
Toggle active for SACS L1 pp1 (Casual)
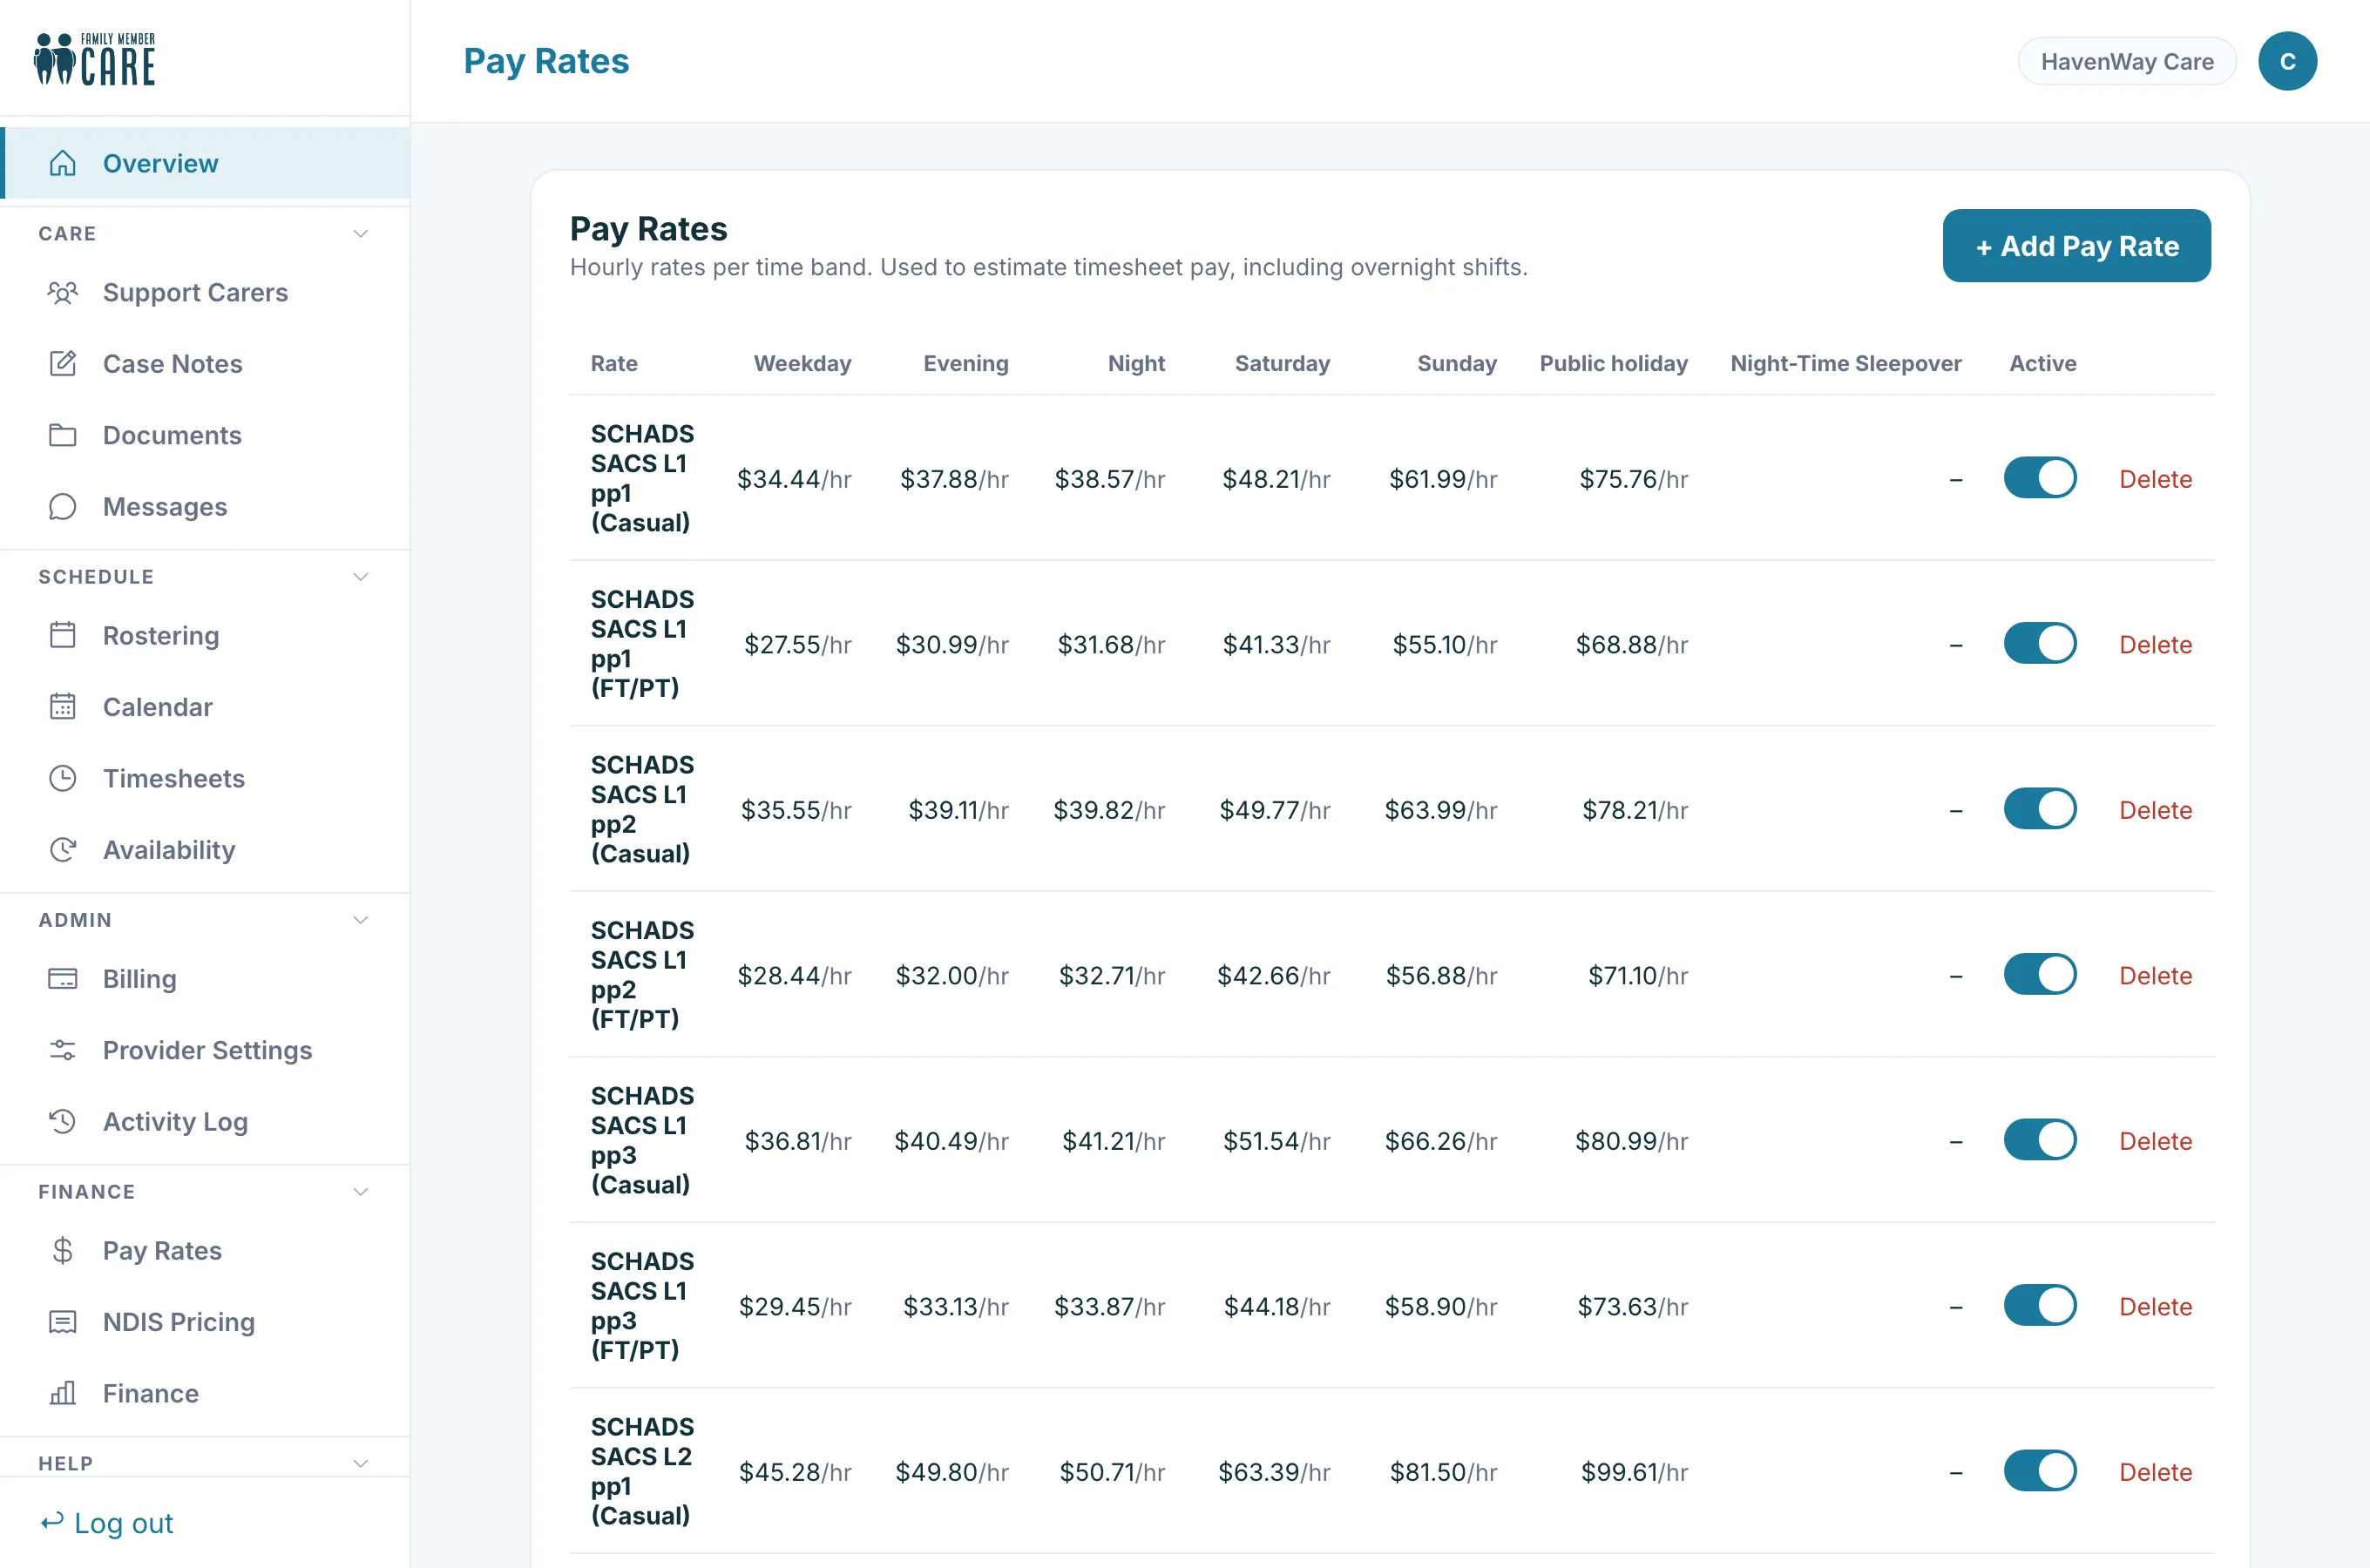tap(2039, 478)
